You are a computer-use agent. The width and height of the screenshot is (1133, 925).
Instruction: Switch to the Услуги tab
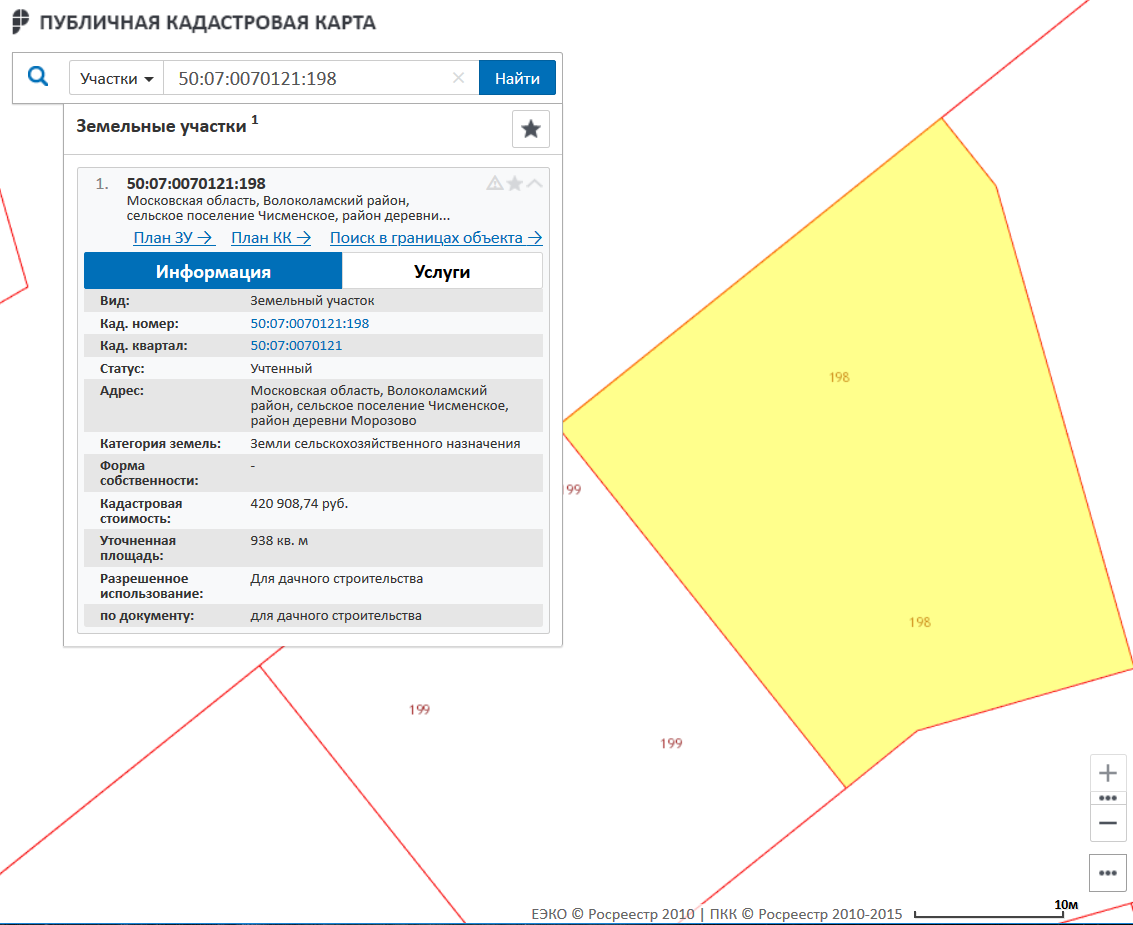point(442,272)
